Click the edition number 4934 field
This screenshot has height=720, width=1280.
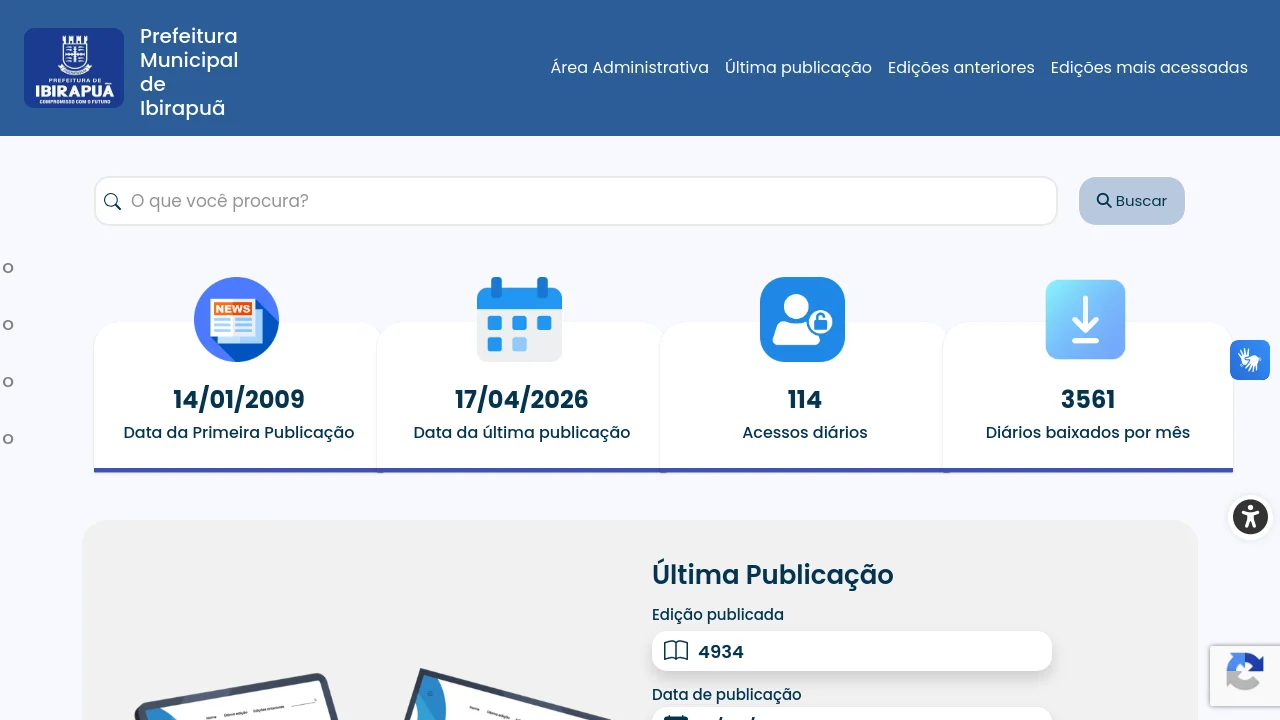852,651
